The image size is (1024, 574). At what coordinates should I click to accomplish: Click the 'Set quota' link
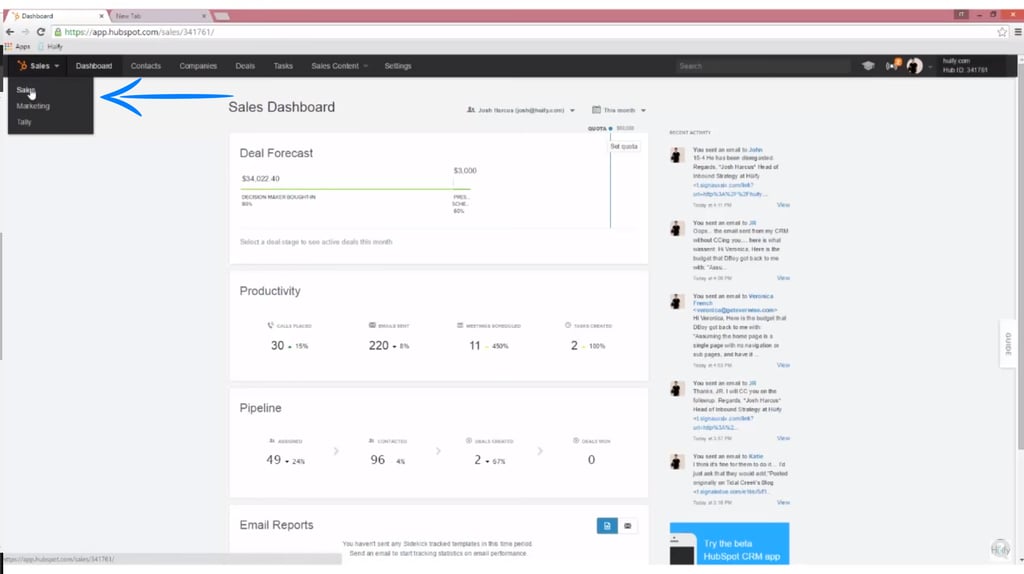624,146
